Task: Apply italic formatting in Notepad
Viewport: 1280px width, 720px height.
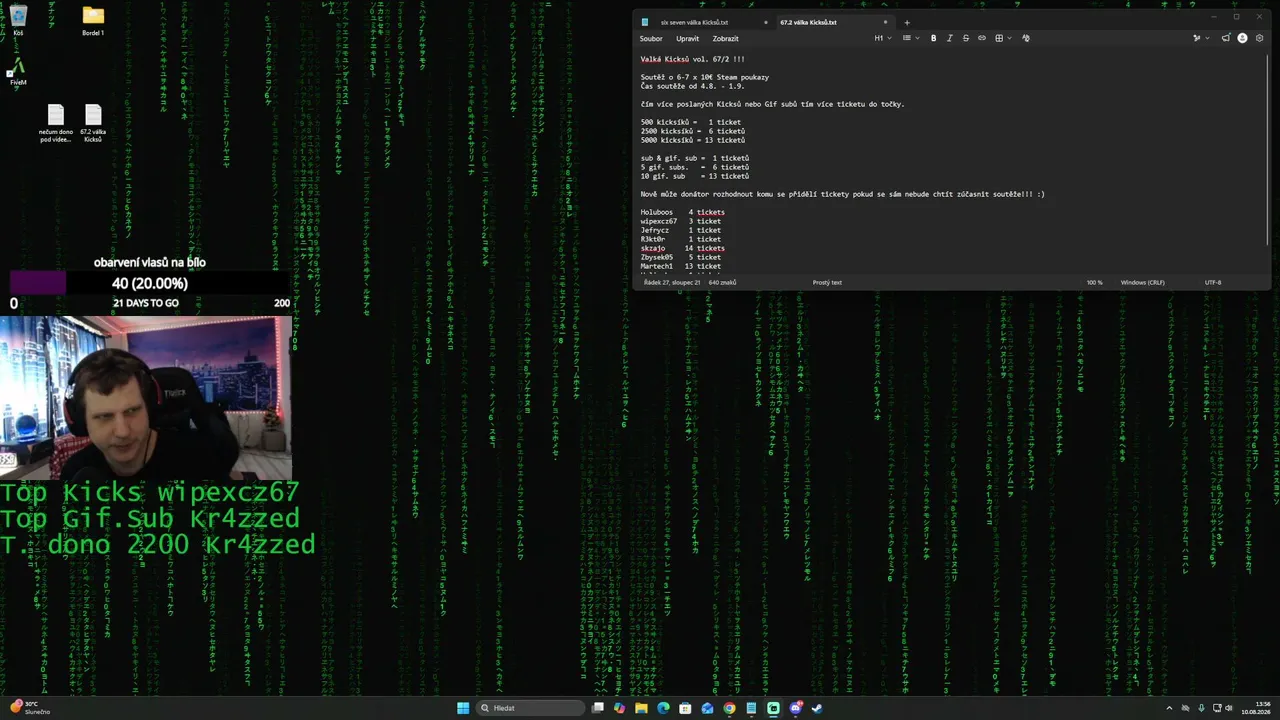Action: [x=950, y=38]
